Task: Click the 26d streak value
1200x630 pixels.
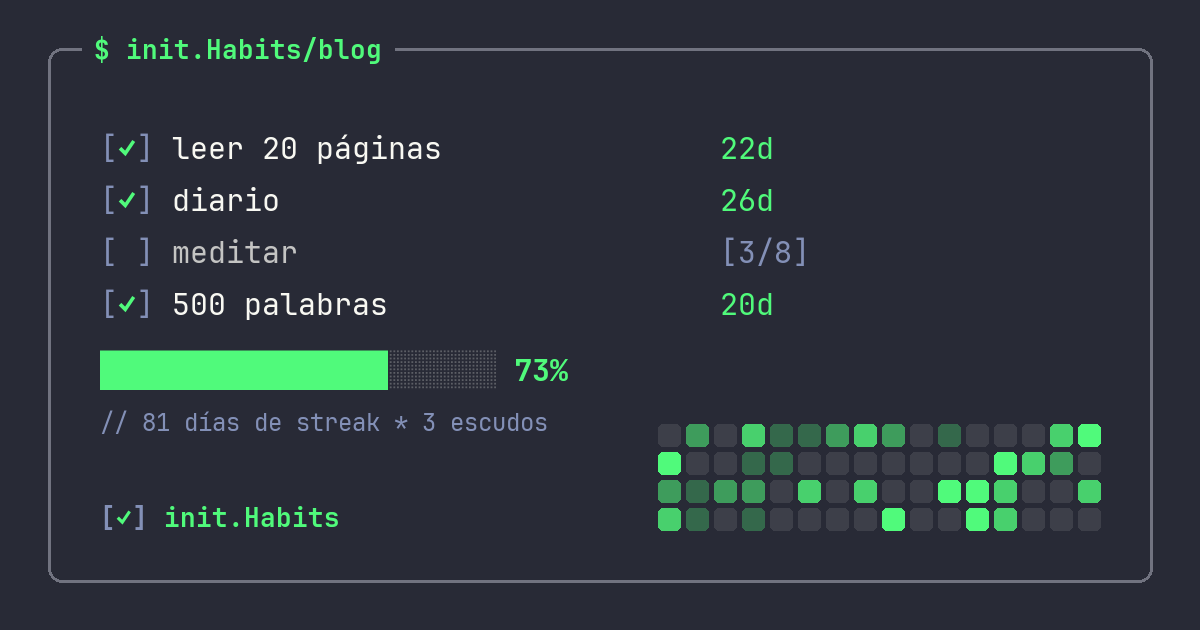Action: point(747,201)
